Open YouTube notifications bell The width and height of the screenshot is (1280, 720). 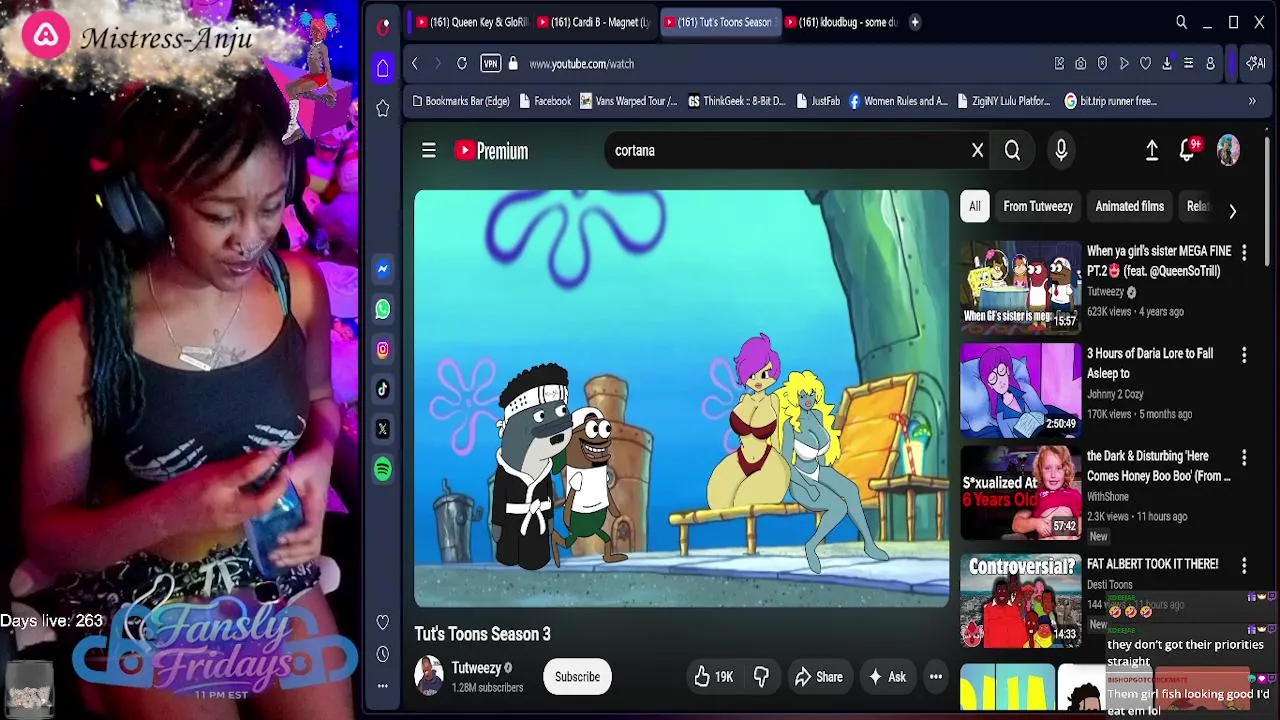[x=1187, y=151]
